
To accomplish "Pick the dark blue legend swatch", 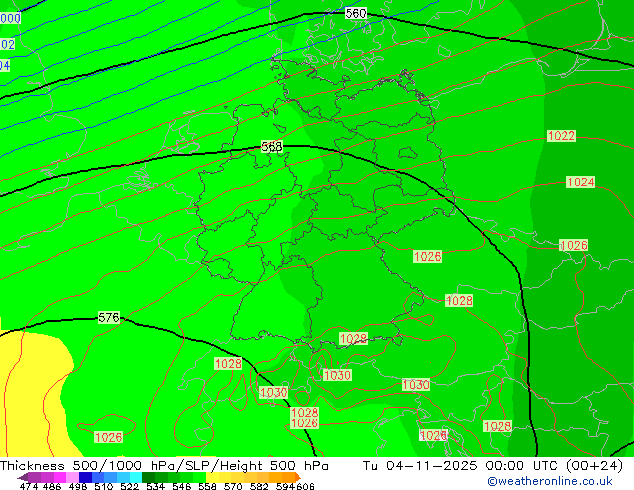I will 85,477.
